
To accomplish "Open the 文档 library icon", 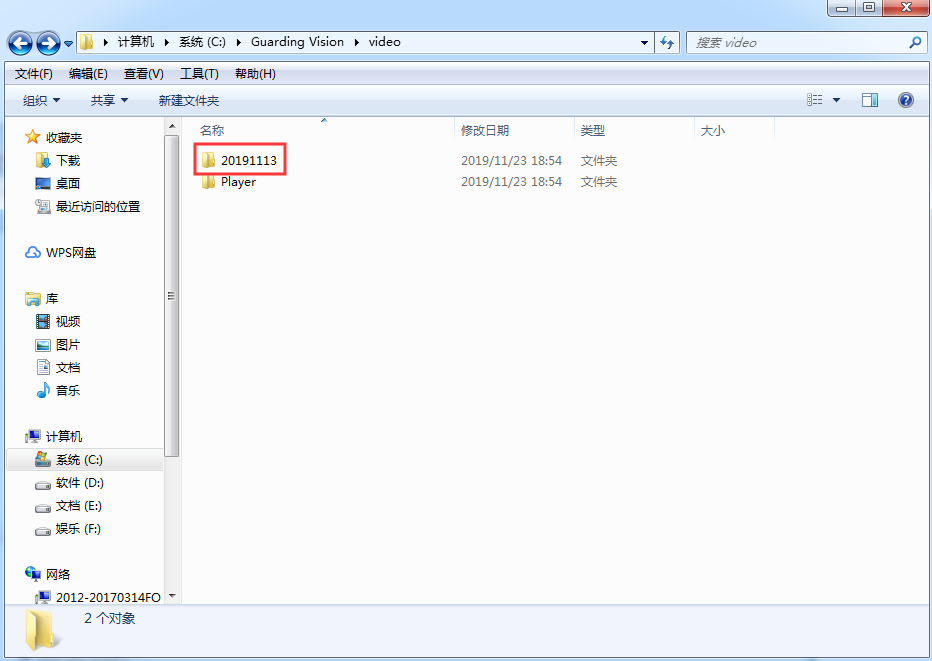I will coord(43,367).
